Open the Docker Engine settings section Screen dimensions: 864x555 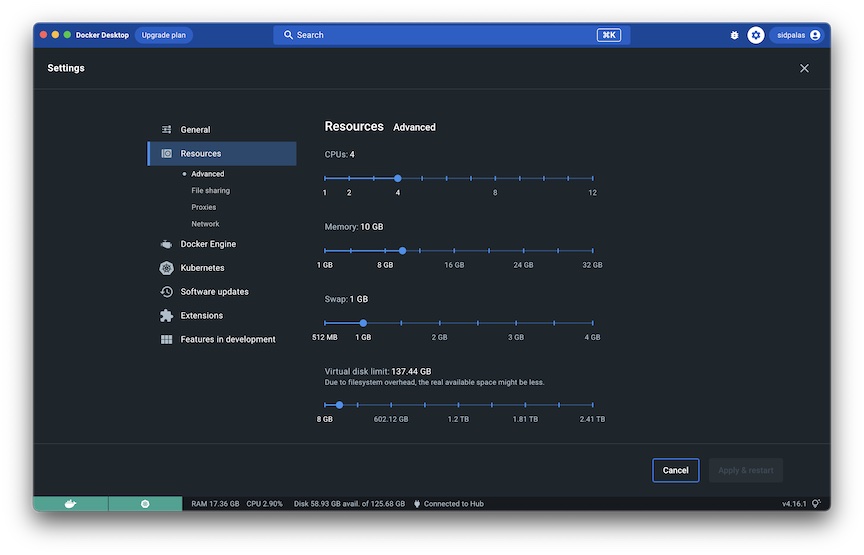coord(208,244)
